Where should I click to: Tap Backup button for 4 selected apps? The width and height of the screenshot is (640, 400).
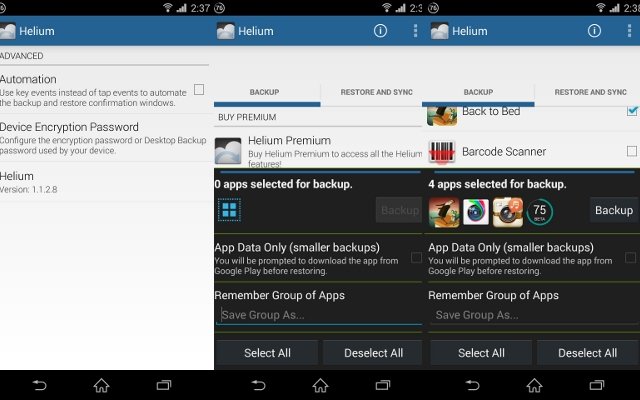(x=613, y=210)
